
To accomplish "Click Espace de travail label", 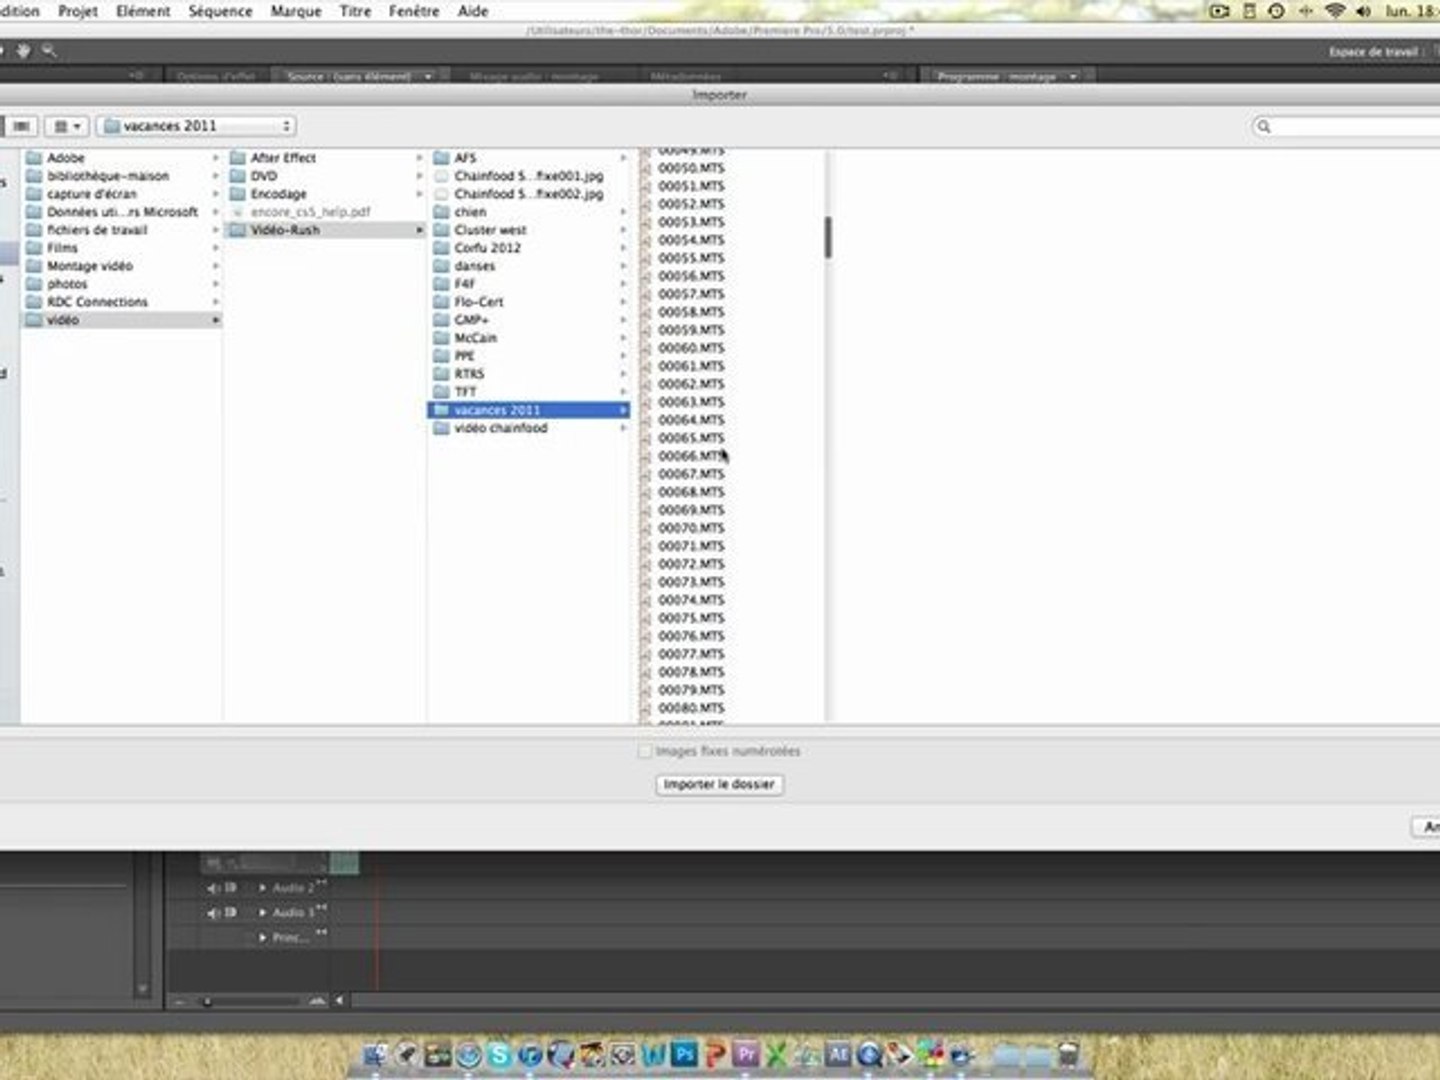I will 1373,52.
